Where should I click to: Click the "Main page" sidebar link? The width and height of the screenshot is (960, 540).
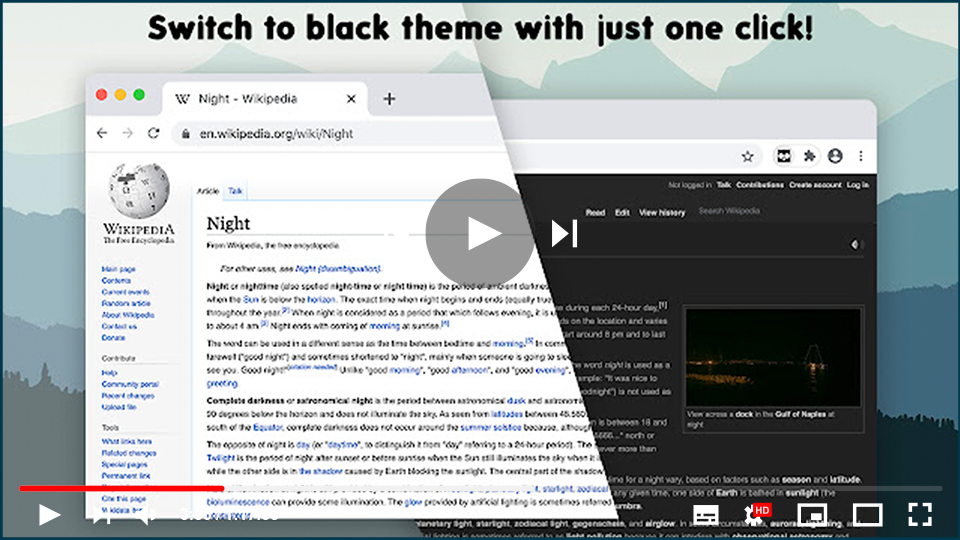pyautogui.click(x=118, y=270)
